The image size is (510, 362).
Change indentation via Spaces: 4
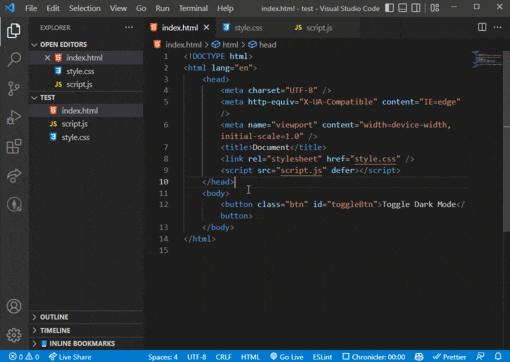[163, 357]
